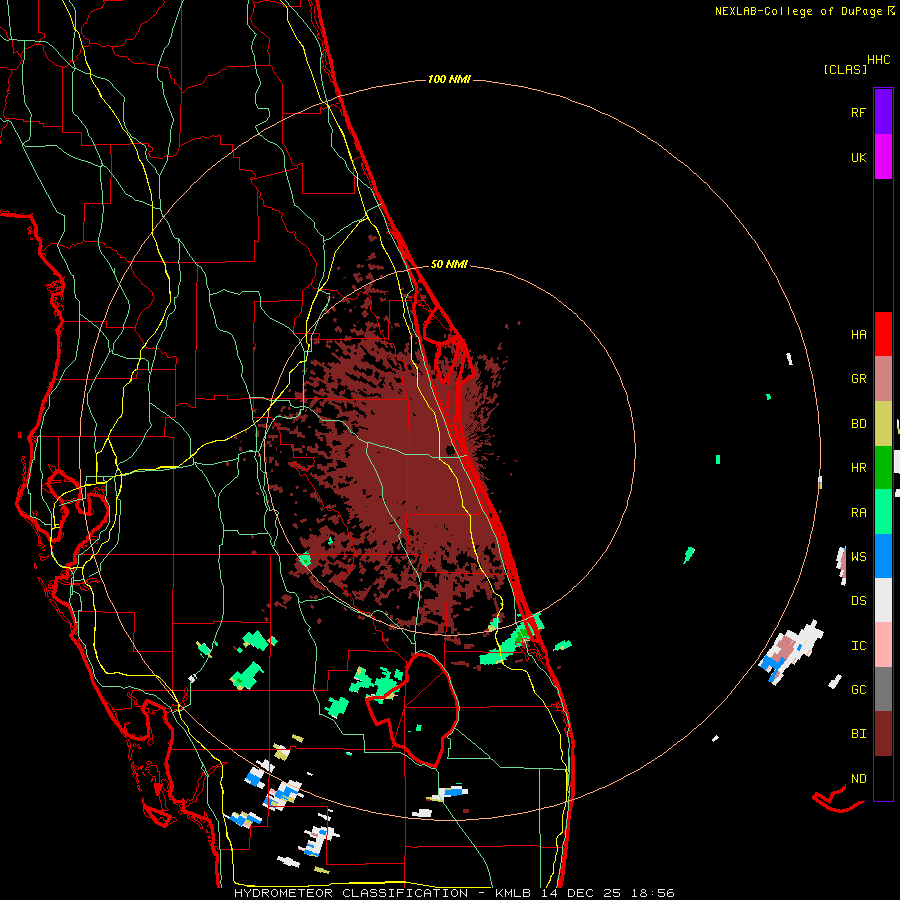This screenshot has width=900, height=900.
Task: Click the UK magenta legend swatch
Action: pyautogui.click(x=883, y=157)
